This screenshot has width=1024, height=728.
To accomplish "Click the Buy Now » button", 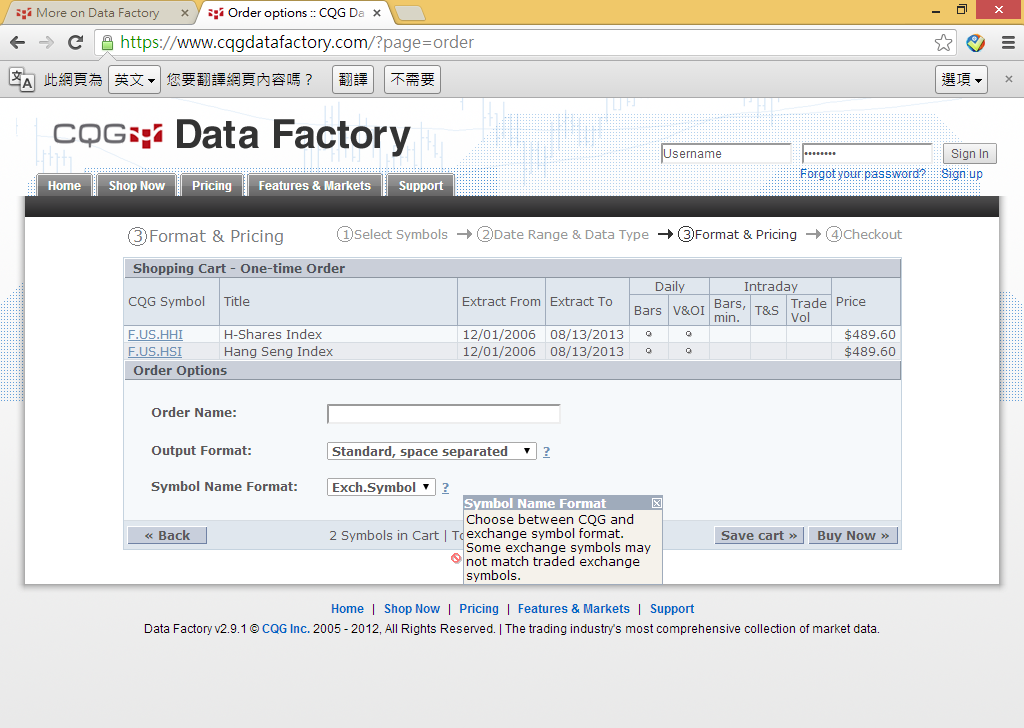I will tap(853, 535).
